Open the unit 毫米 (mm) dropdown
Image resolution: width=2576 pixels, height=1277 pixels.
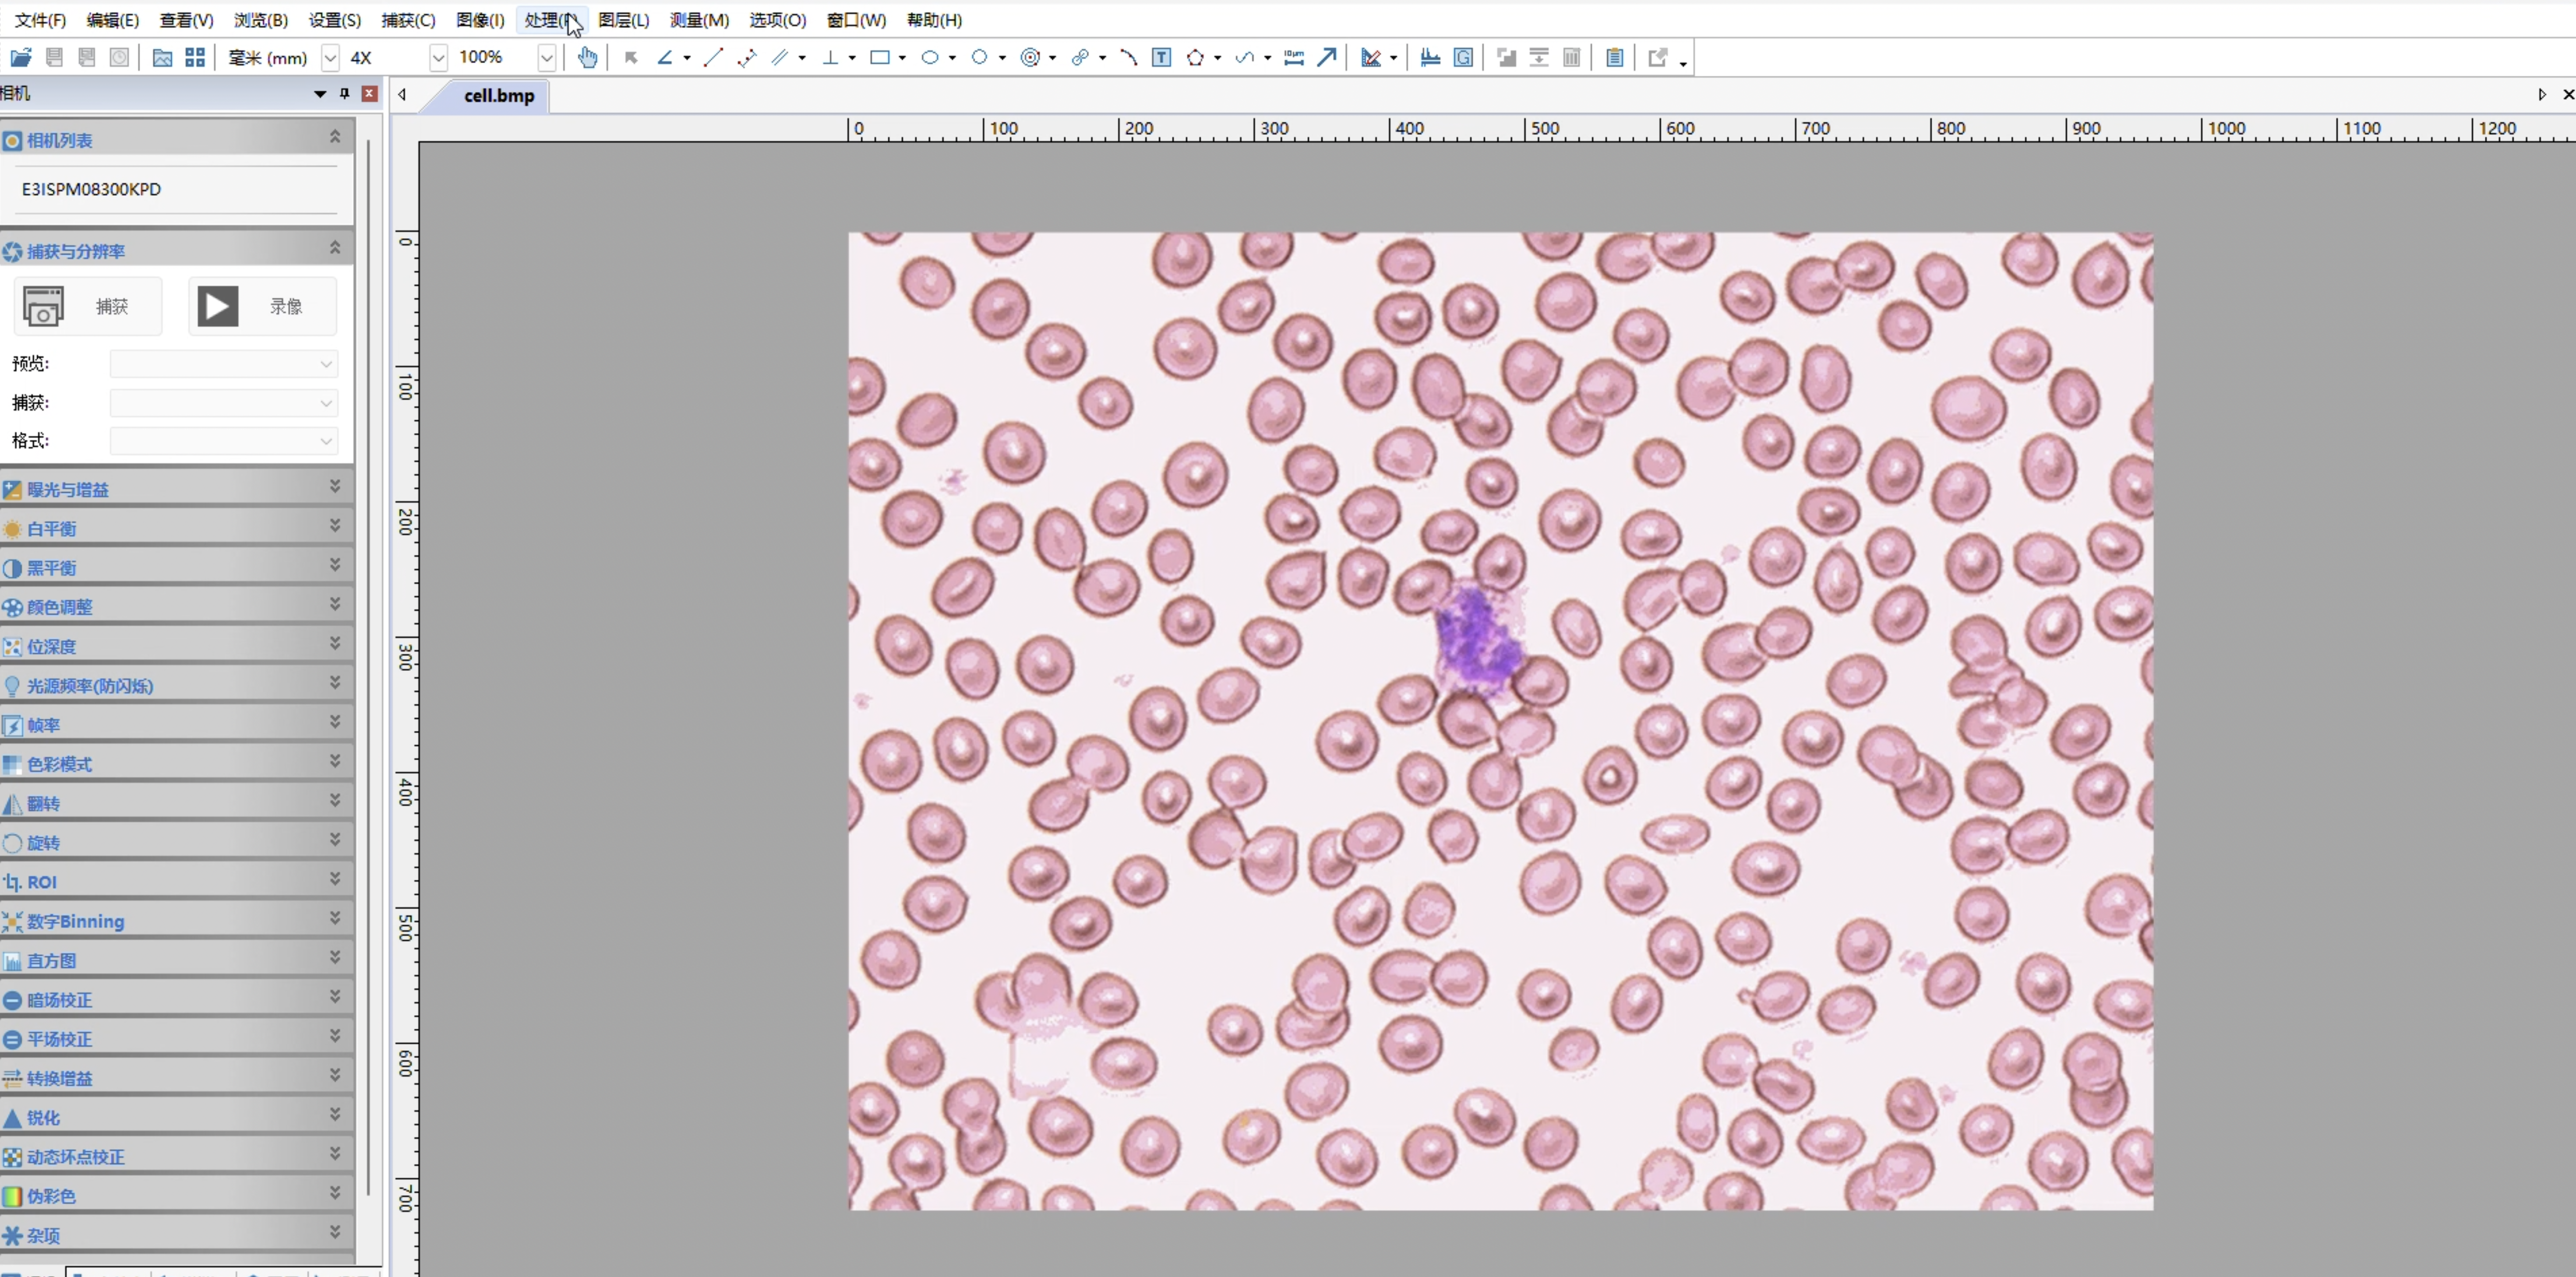coord(330,58)
